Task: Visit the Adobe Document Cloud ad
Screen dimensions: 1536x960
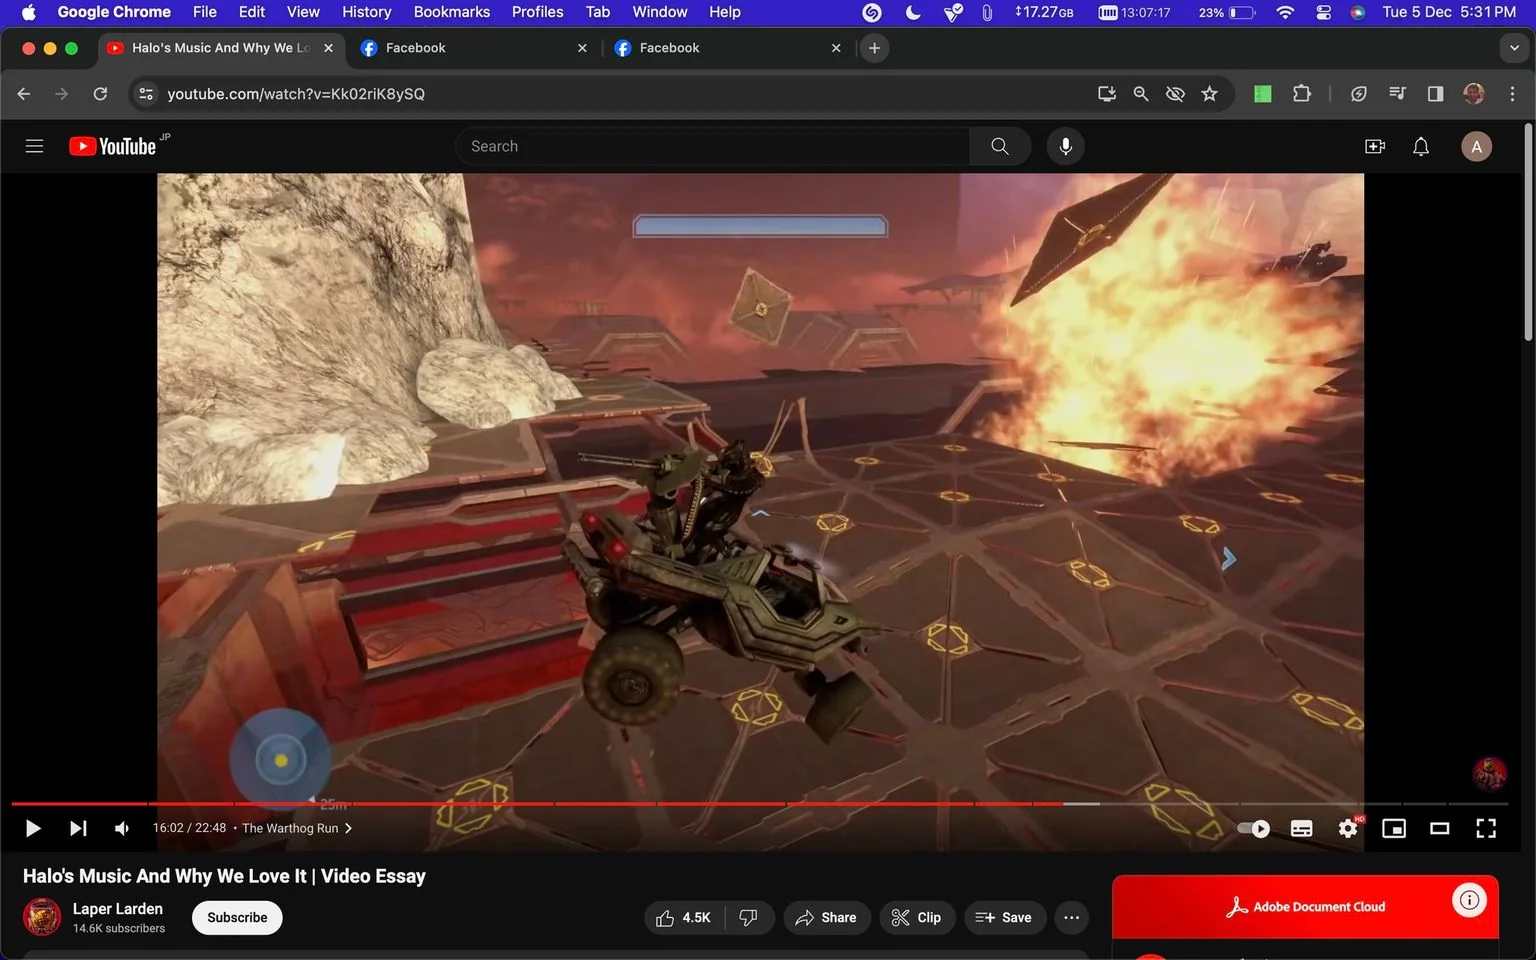Action: point(1306,907)
